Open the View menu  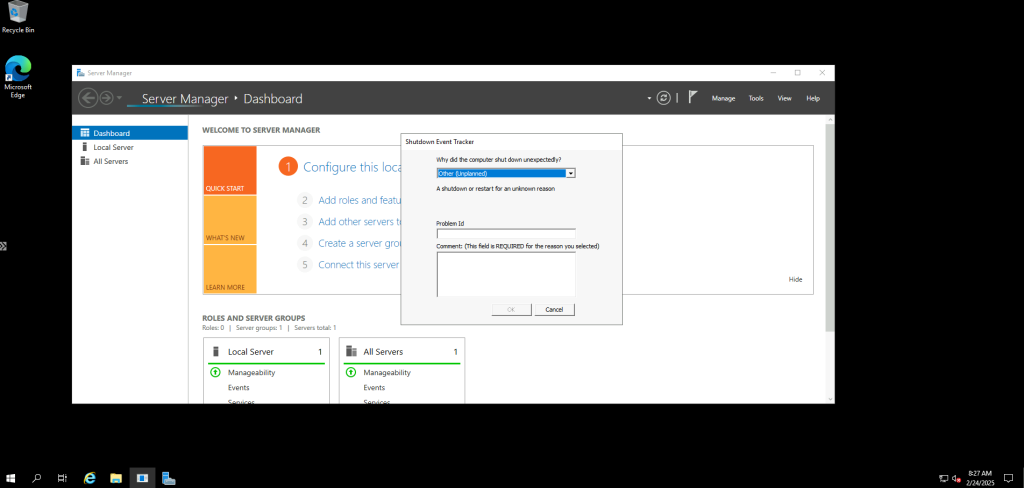784,99
